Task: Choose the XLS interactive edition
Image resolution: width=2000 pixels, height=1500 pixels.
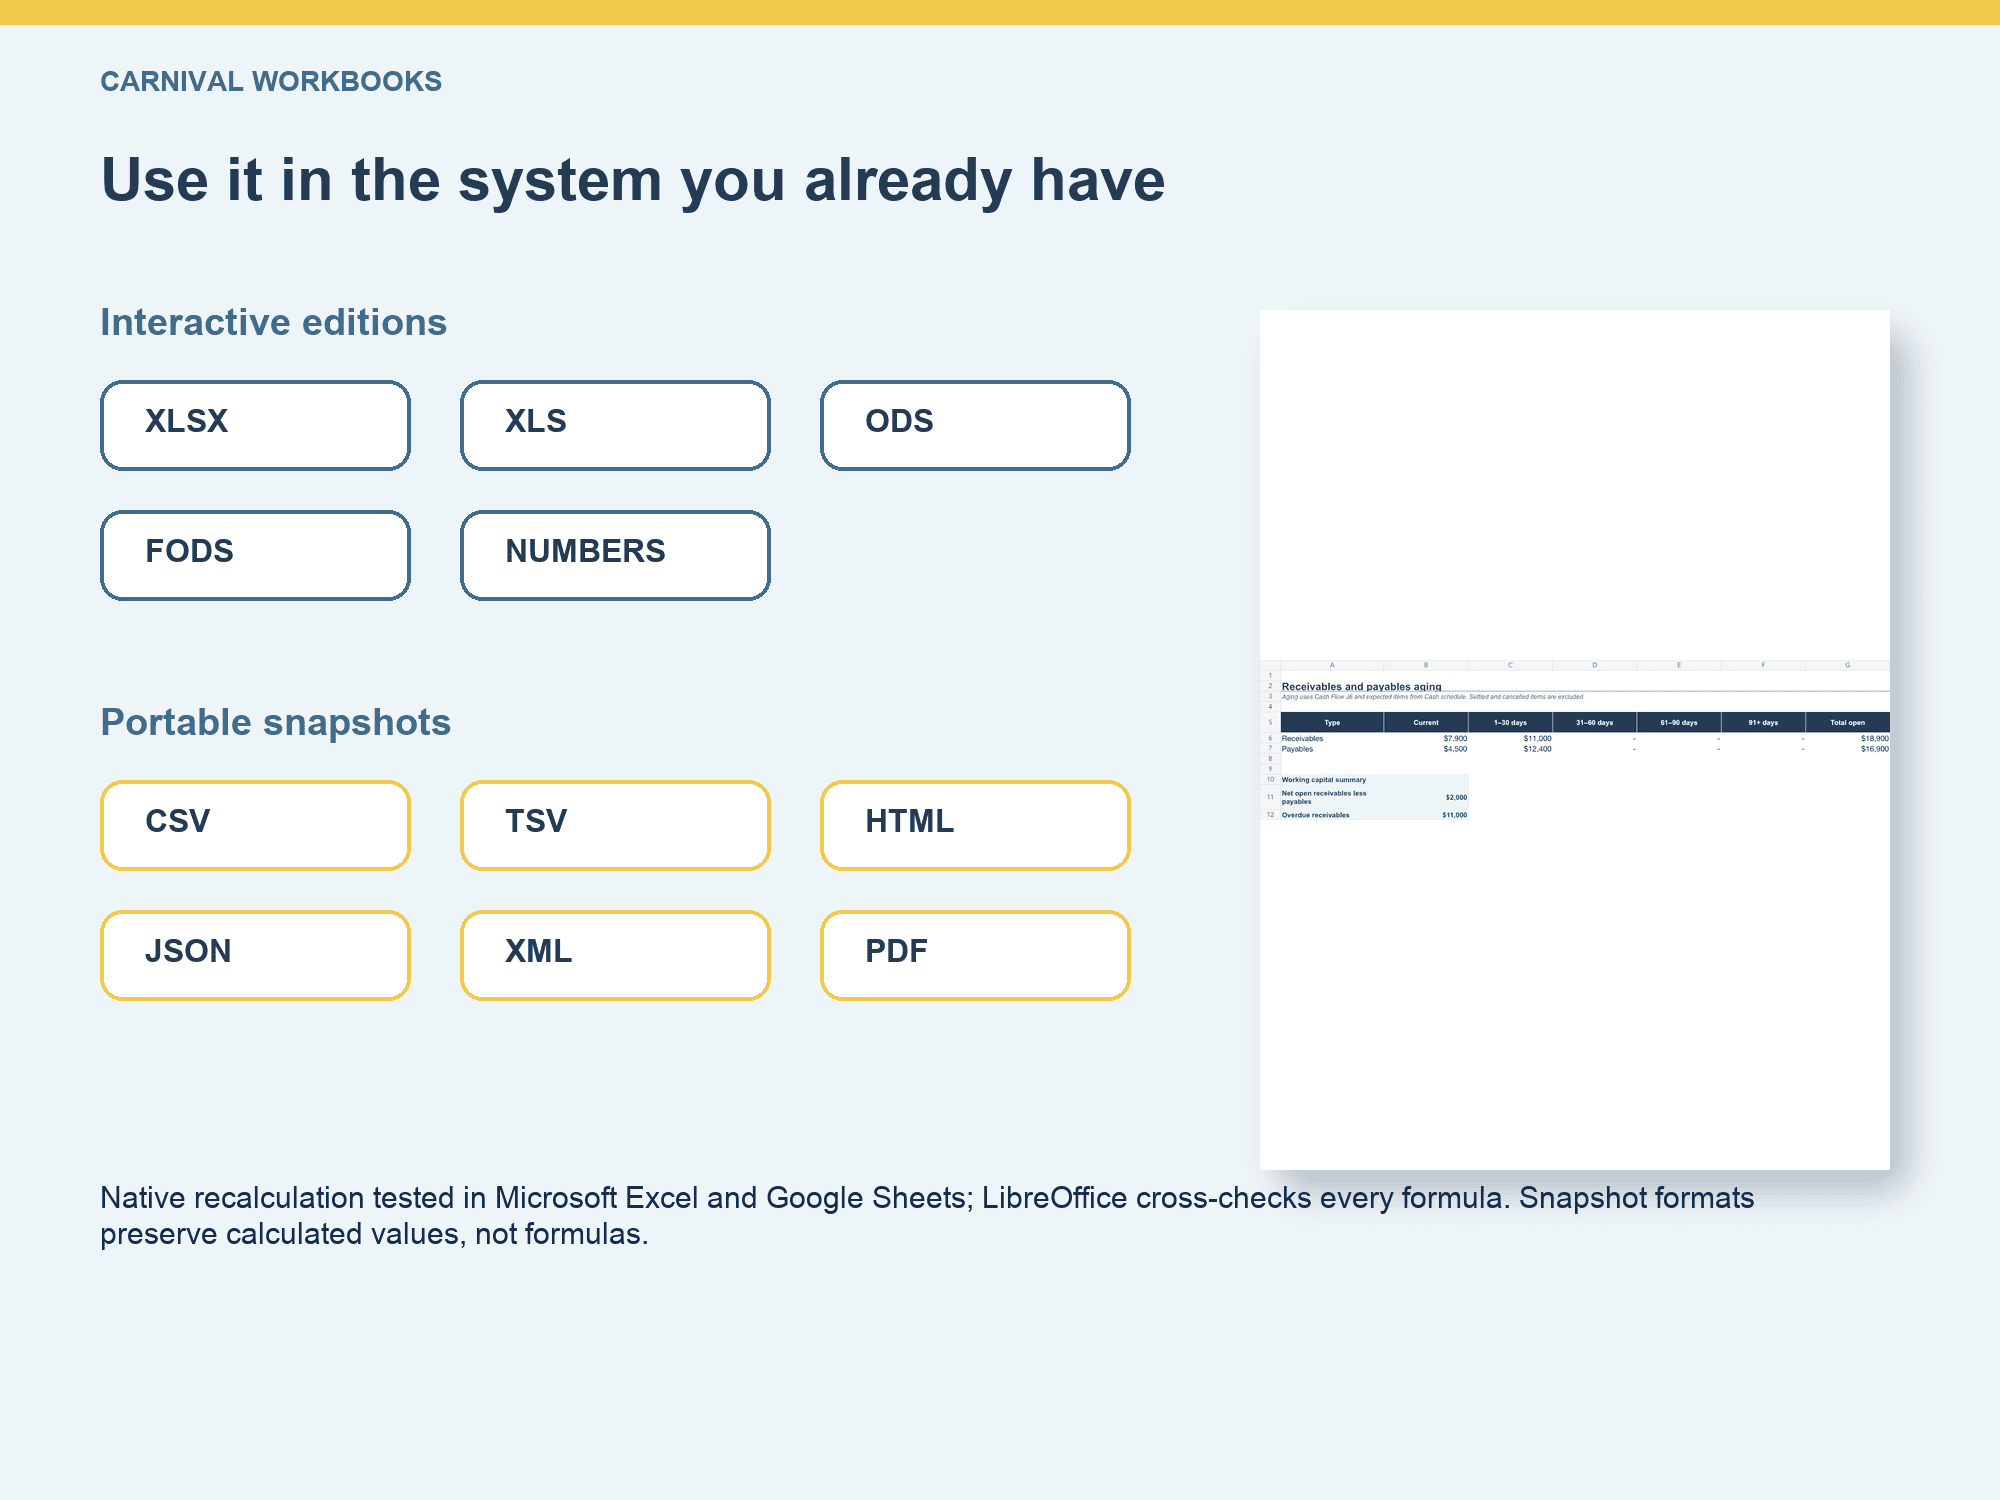Action: pos(615,425)
